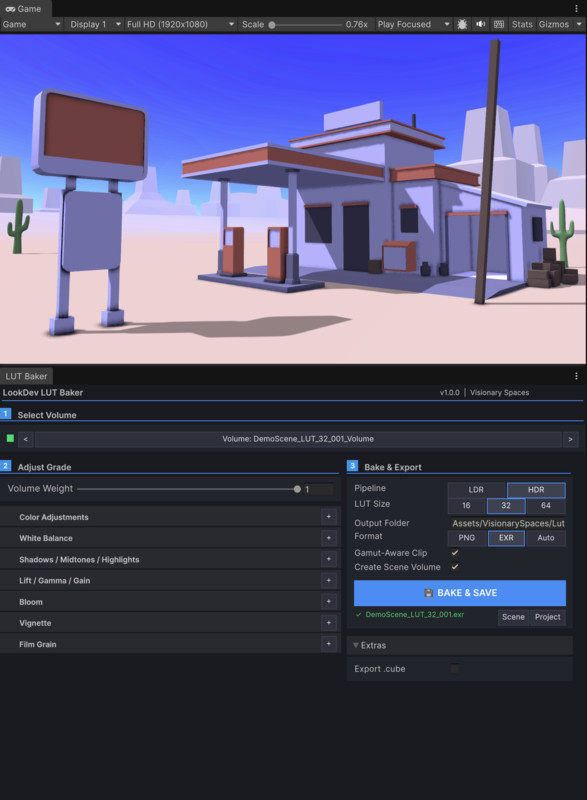
Task: Select the LUT Baker tab
Action: coord(27,376)
